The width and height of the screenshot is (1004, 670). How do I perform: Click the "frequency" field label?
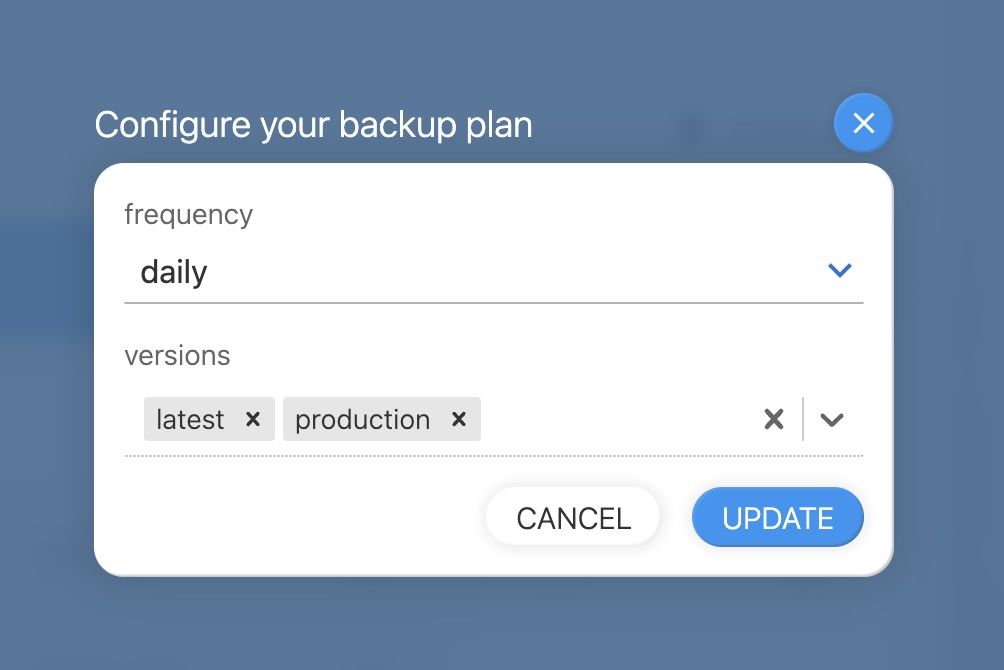pyautogui.click(x=188, y=214)
